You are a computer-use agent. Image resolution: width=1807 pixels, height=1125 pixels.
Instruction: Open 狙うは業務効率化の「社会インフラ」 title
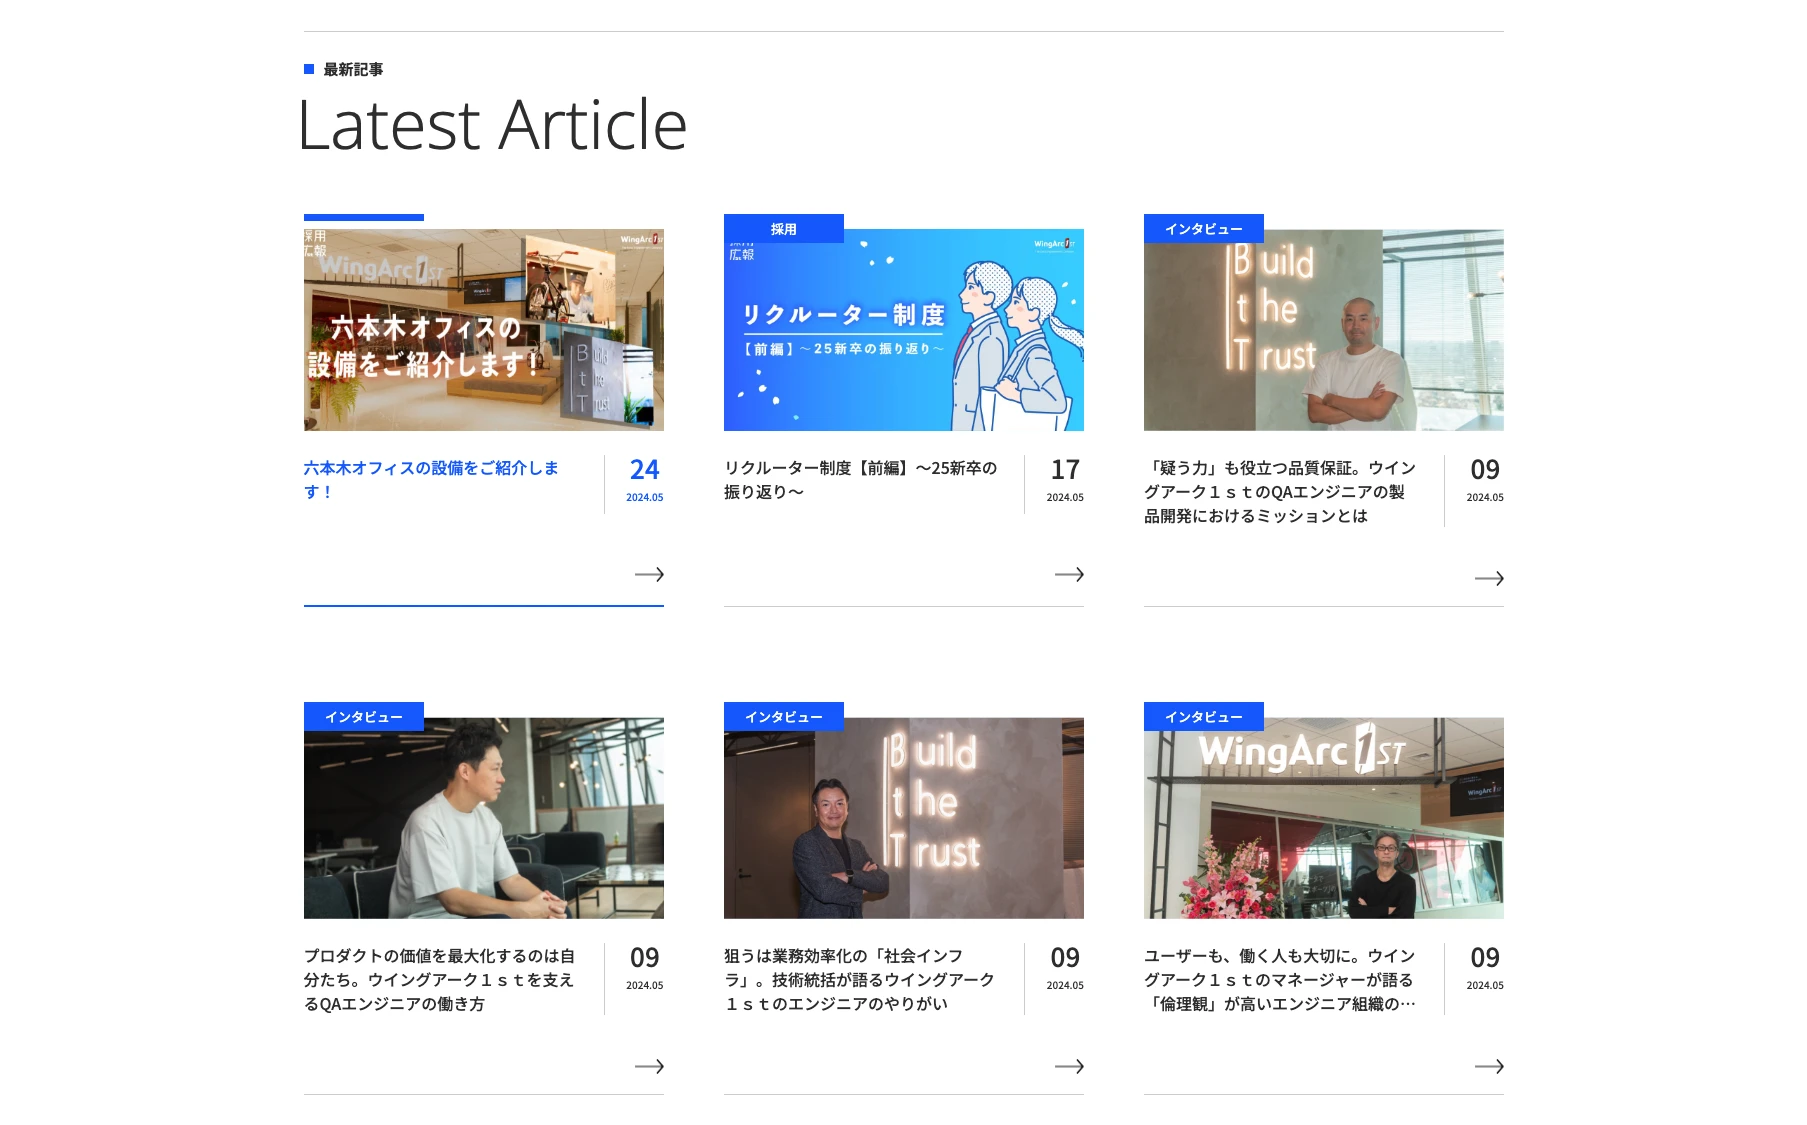tap(859, 979)
